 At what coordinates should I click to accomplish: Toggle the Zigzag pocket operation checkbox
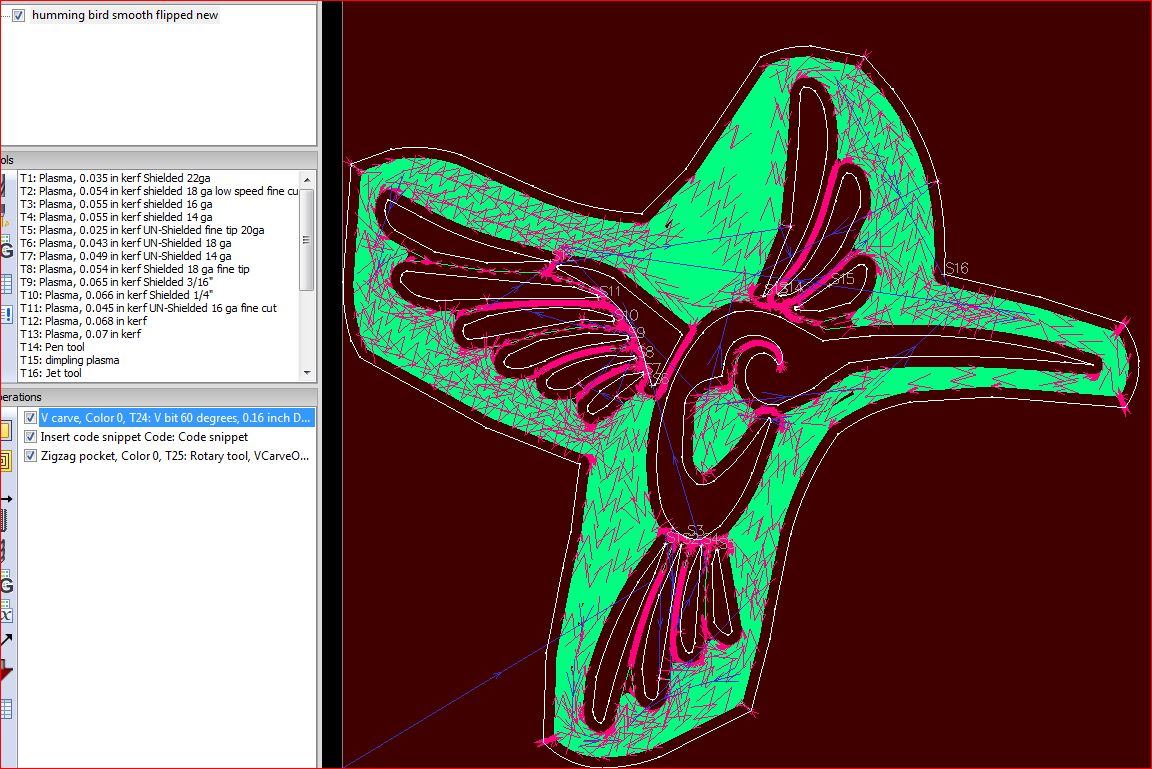coord(31,456)
